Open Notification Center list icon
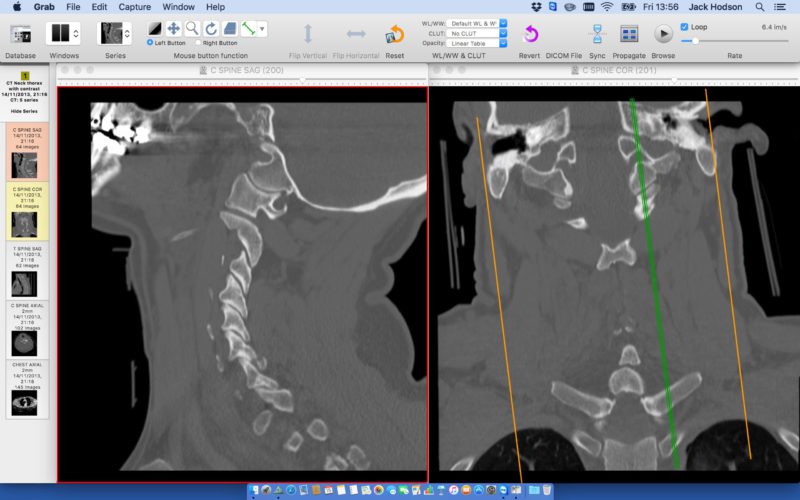This screenshot has width=800, height=500. click(x=780, y=7)
